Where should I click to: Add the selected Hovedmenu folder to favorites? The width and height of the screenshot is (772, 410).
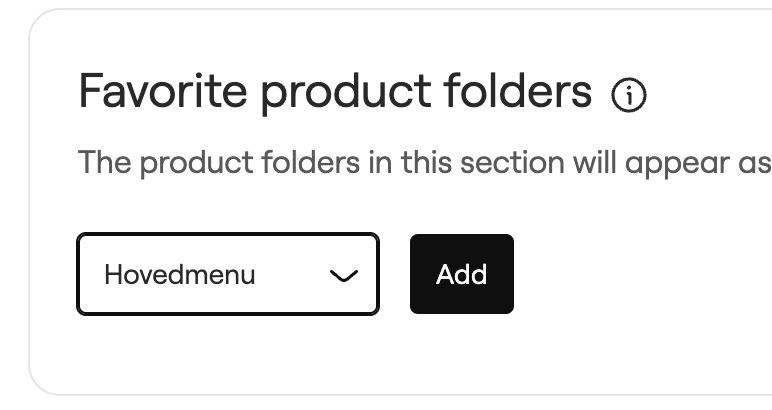tap(462, 274)
